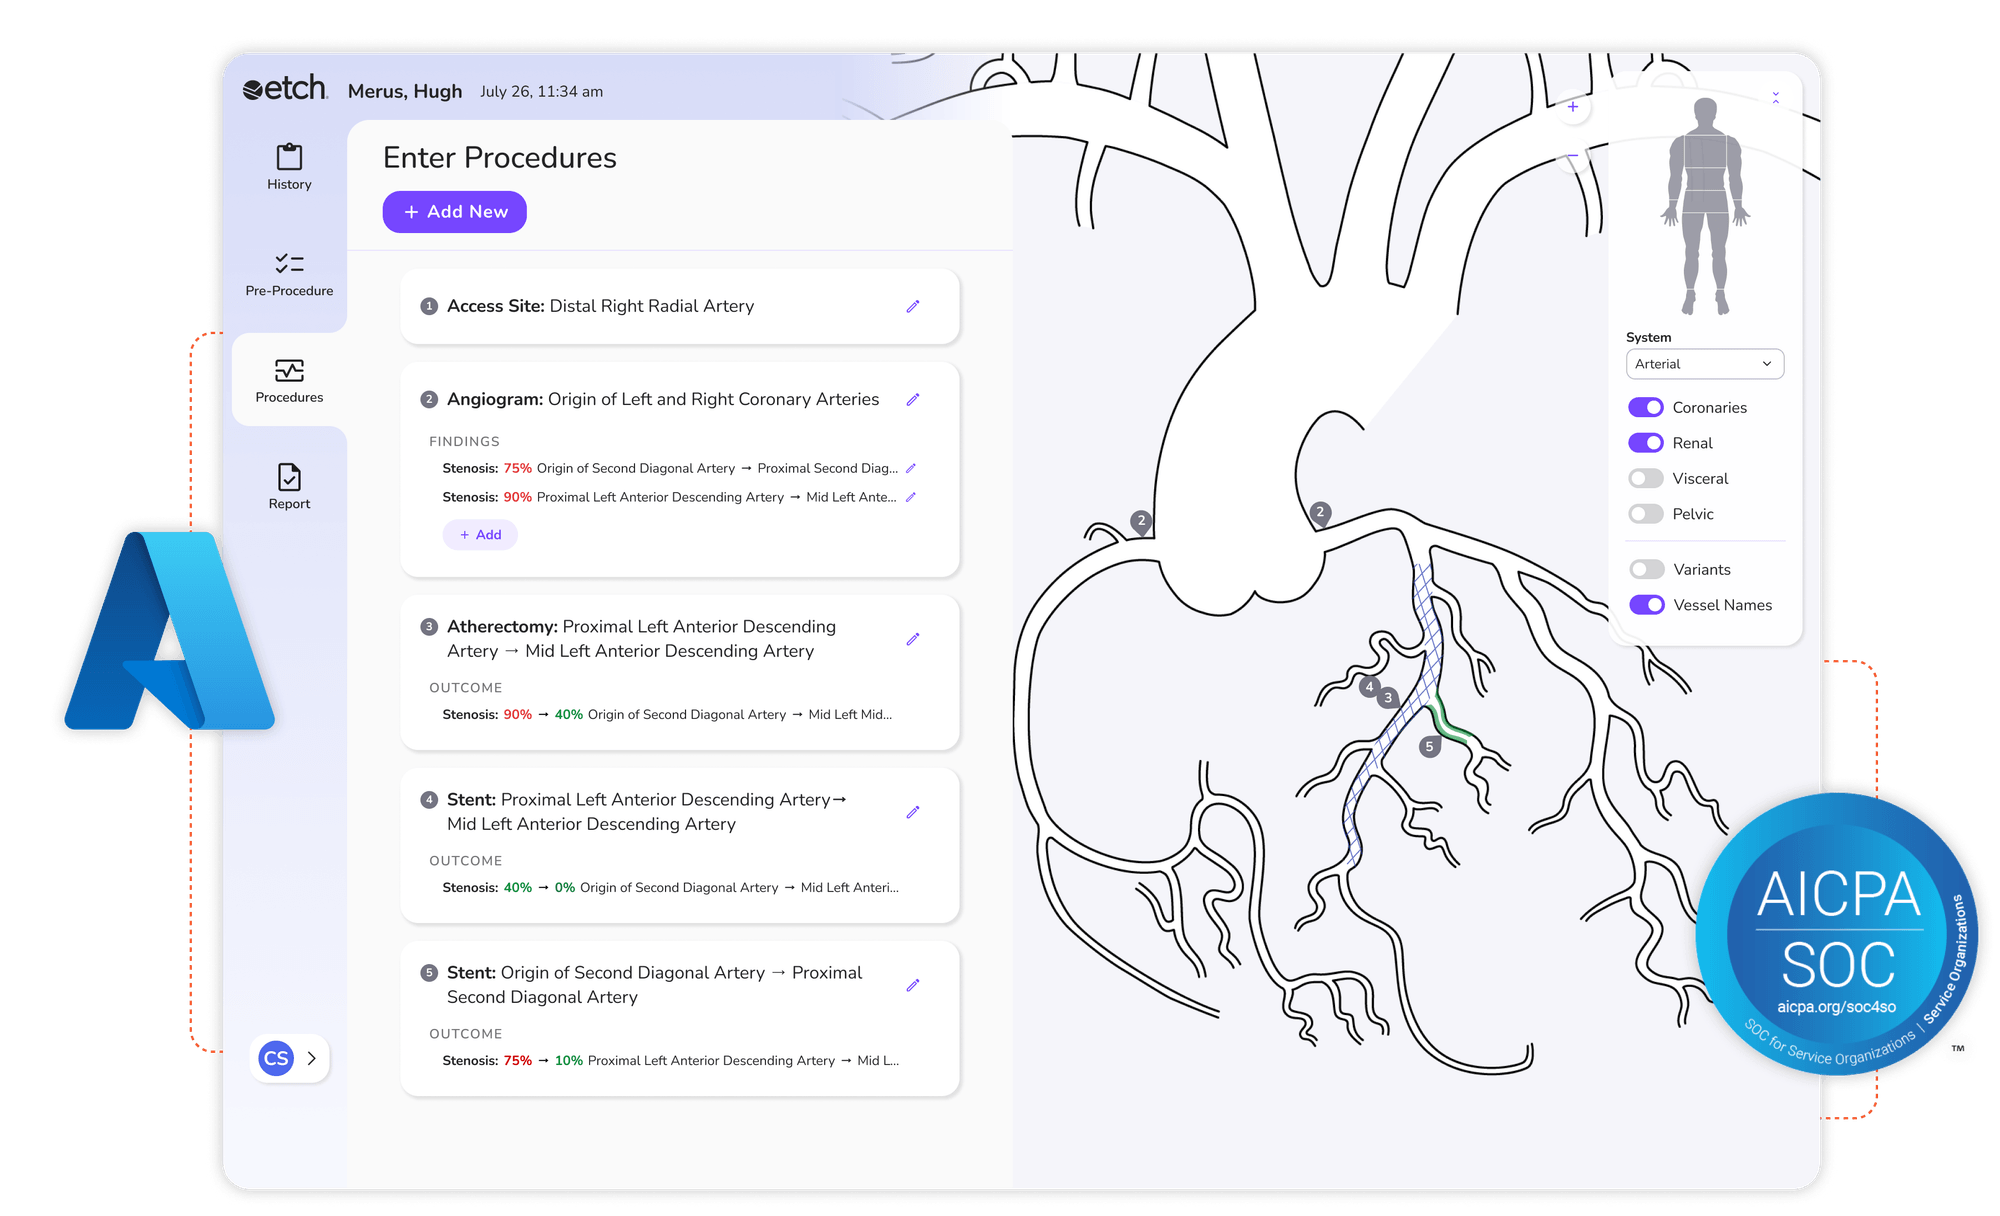
Task: Click the green-highlighted diagonal artery segment
Action: point(1448,723)
